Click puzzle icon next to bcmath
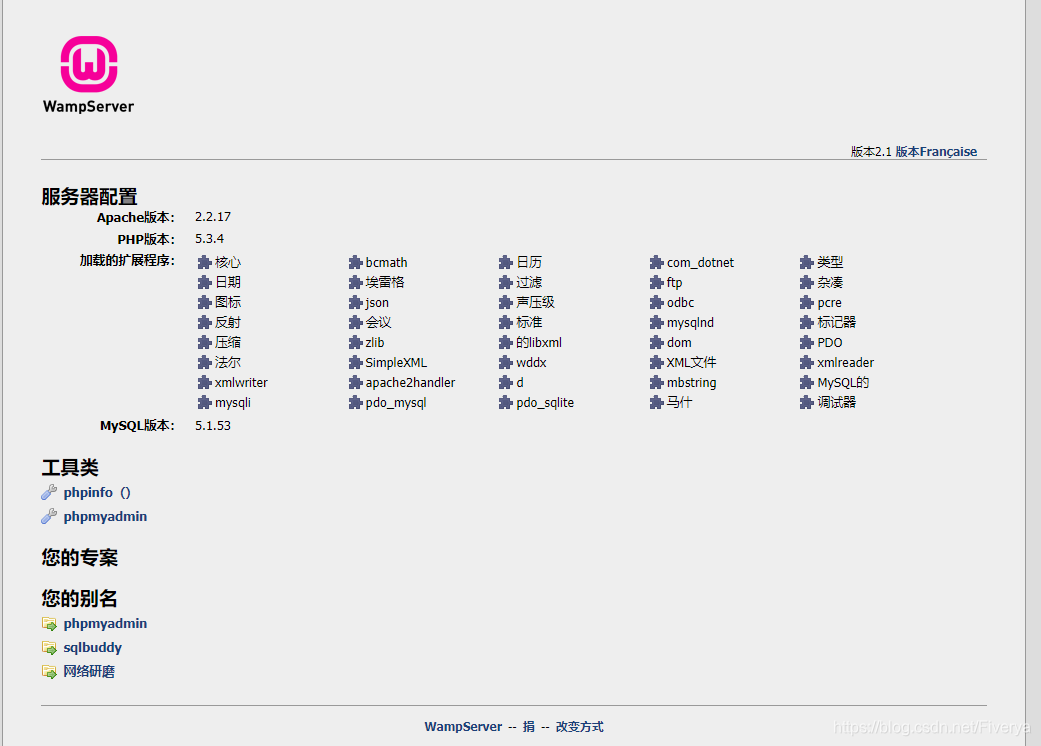Viewport: 1041px width, 746px height. 355,262
